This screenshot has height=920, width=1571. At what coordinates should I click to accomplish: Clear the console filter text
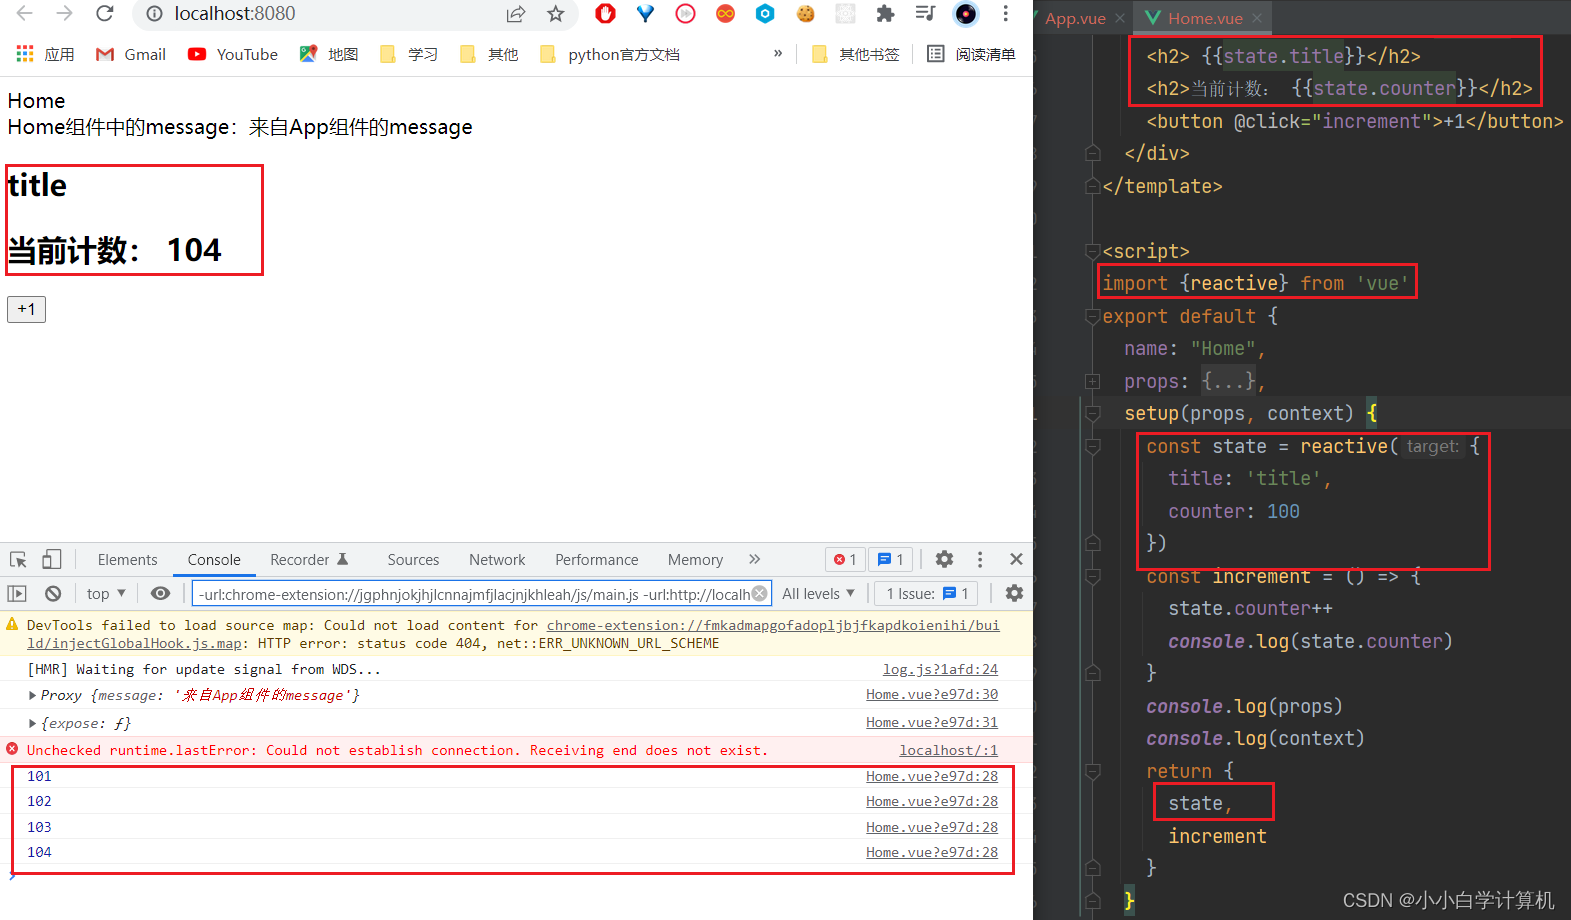tap(760, 594)
